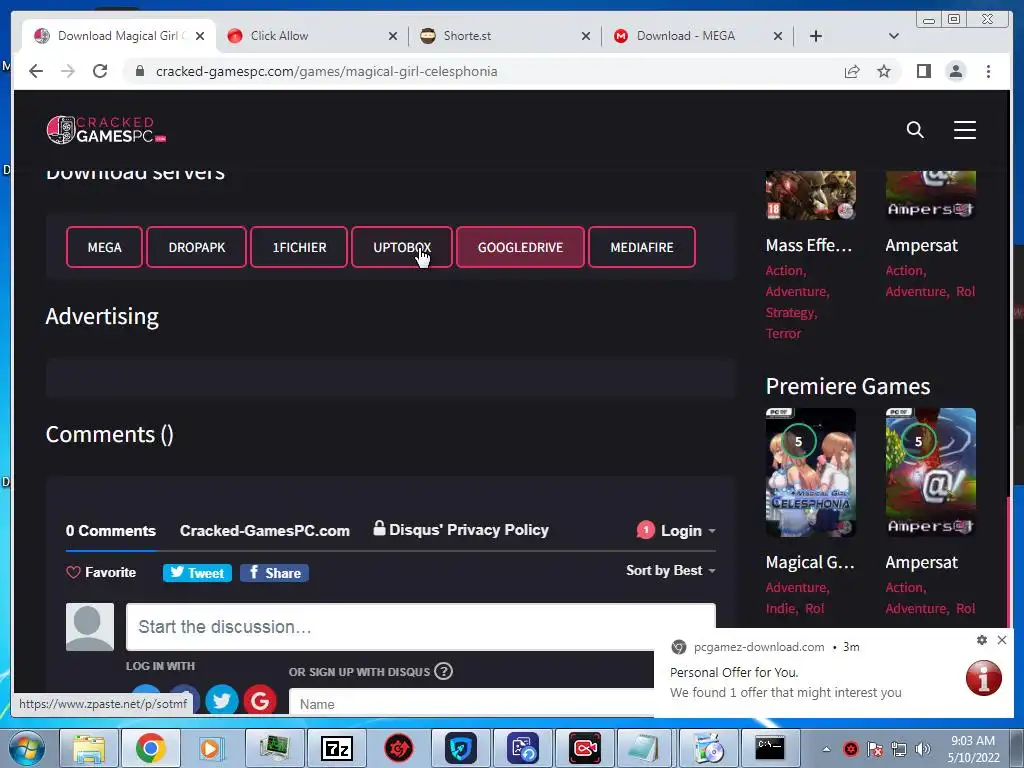Click the MEDIAFIRE download server button
This screenshot has height=768, width=1024.
(642, 248)
